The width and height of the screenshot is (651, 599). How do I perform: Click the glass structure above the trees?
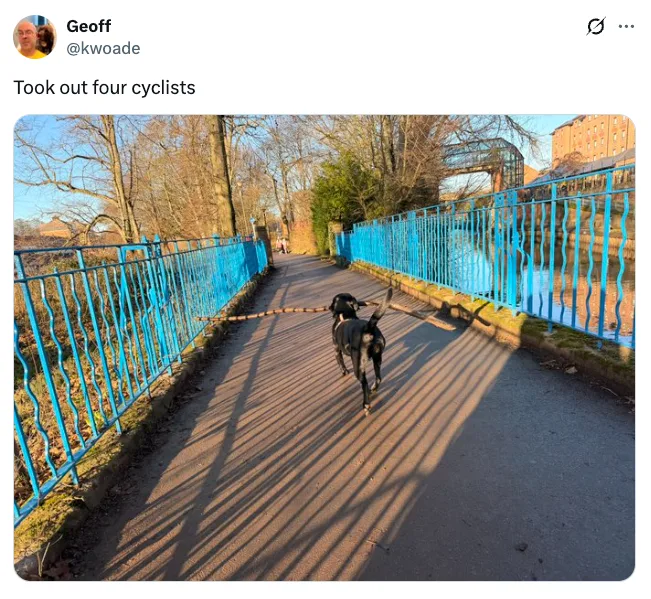coord(484,162)
